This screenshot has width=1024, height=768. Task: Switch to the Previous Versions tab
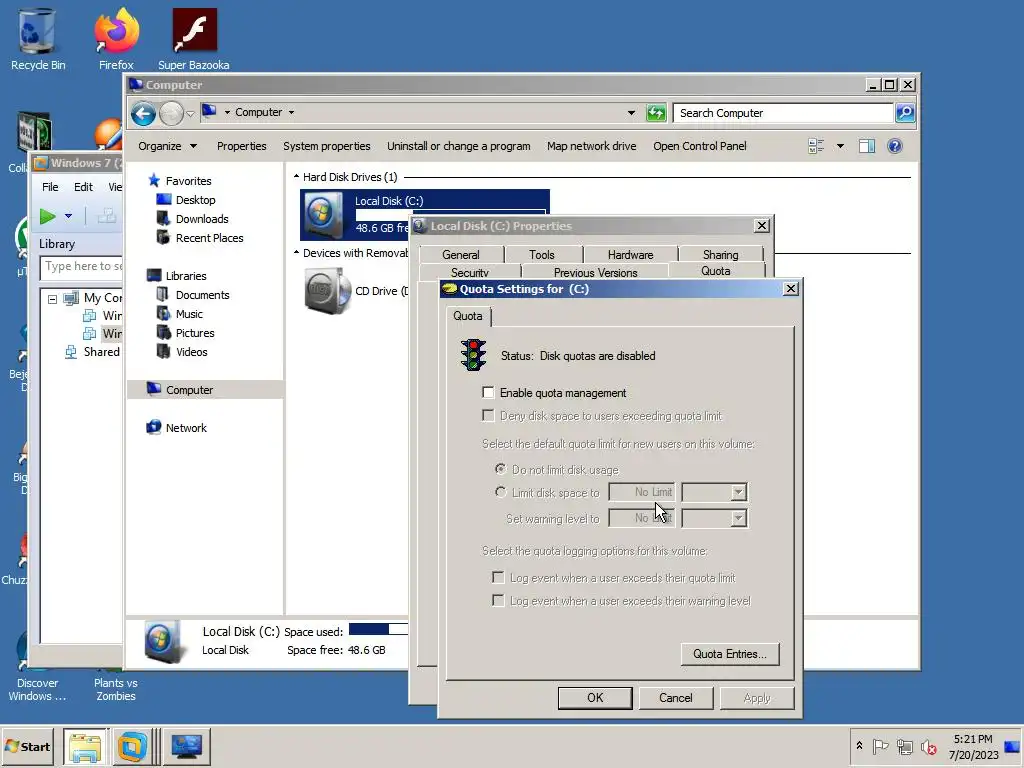[x=595, y=272]
